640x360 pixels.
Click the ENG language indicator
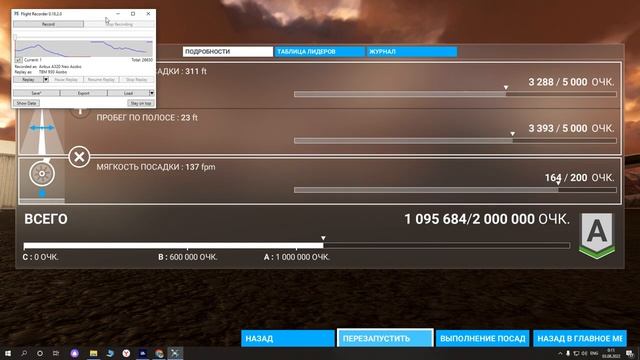pyautogui.click(x=594, y=353)
